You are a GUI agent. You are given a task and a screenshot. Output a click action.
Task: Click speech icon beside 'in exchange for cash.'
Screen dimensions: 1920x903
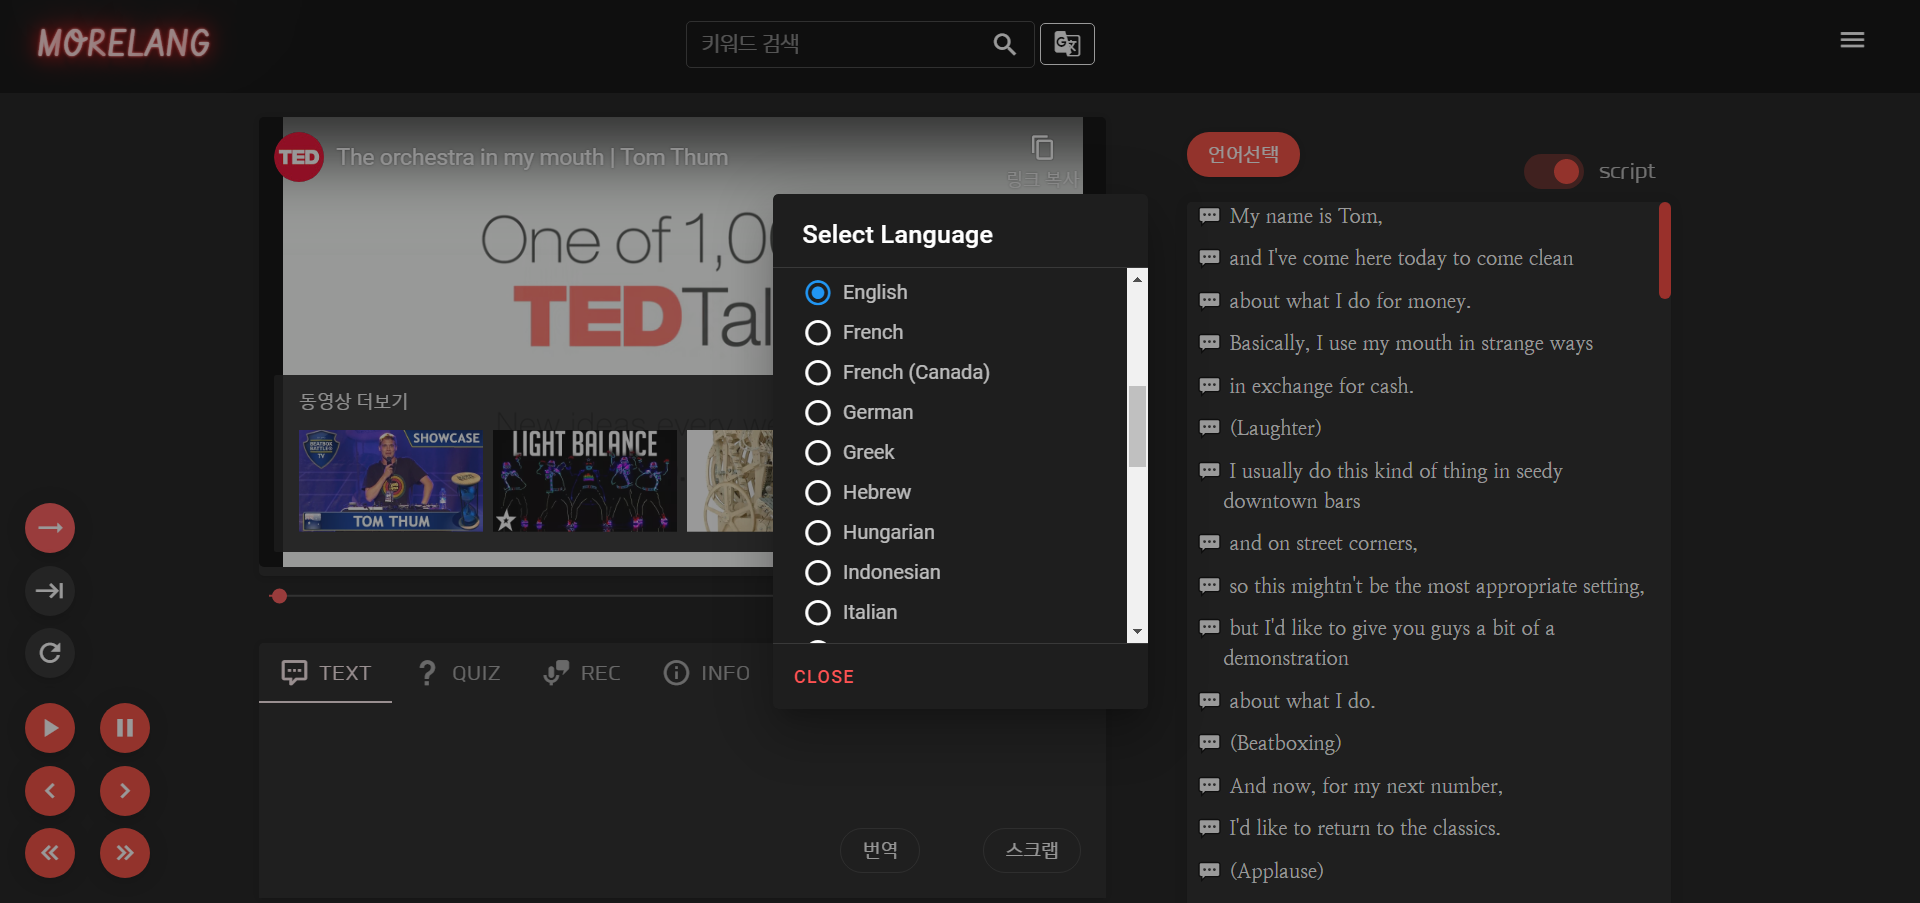coord(1209,386)
